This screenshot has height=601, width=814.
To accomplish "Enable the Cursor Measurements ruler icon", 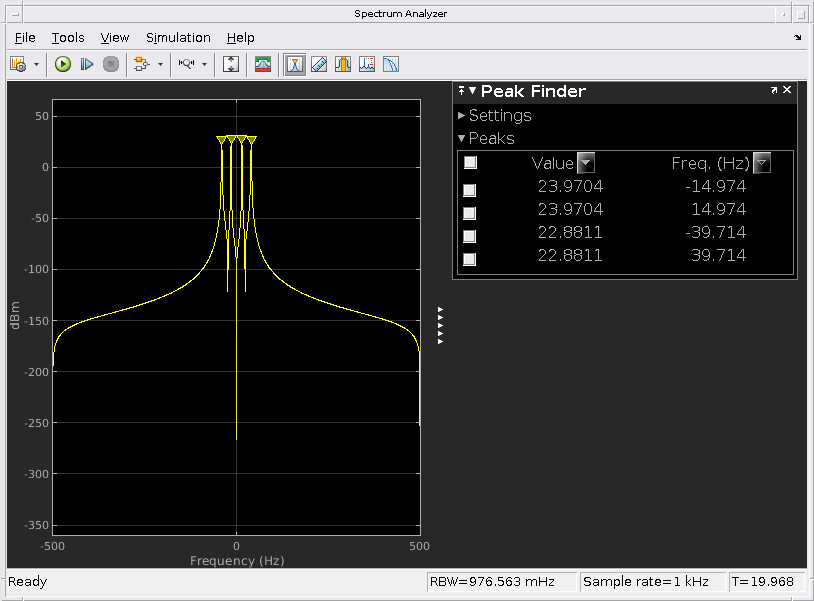I will coord(319,64).
